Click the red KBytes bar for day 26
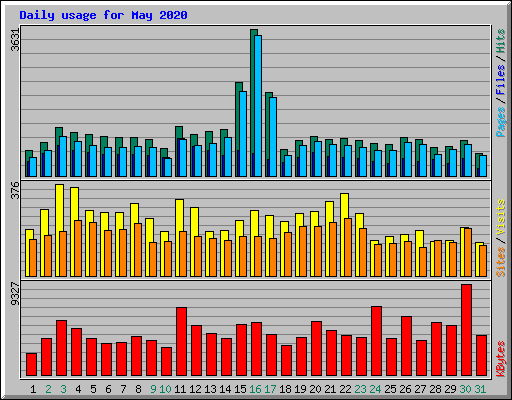This screenshot has height=400, width=512. tap(406, 346)
